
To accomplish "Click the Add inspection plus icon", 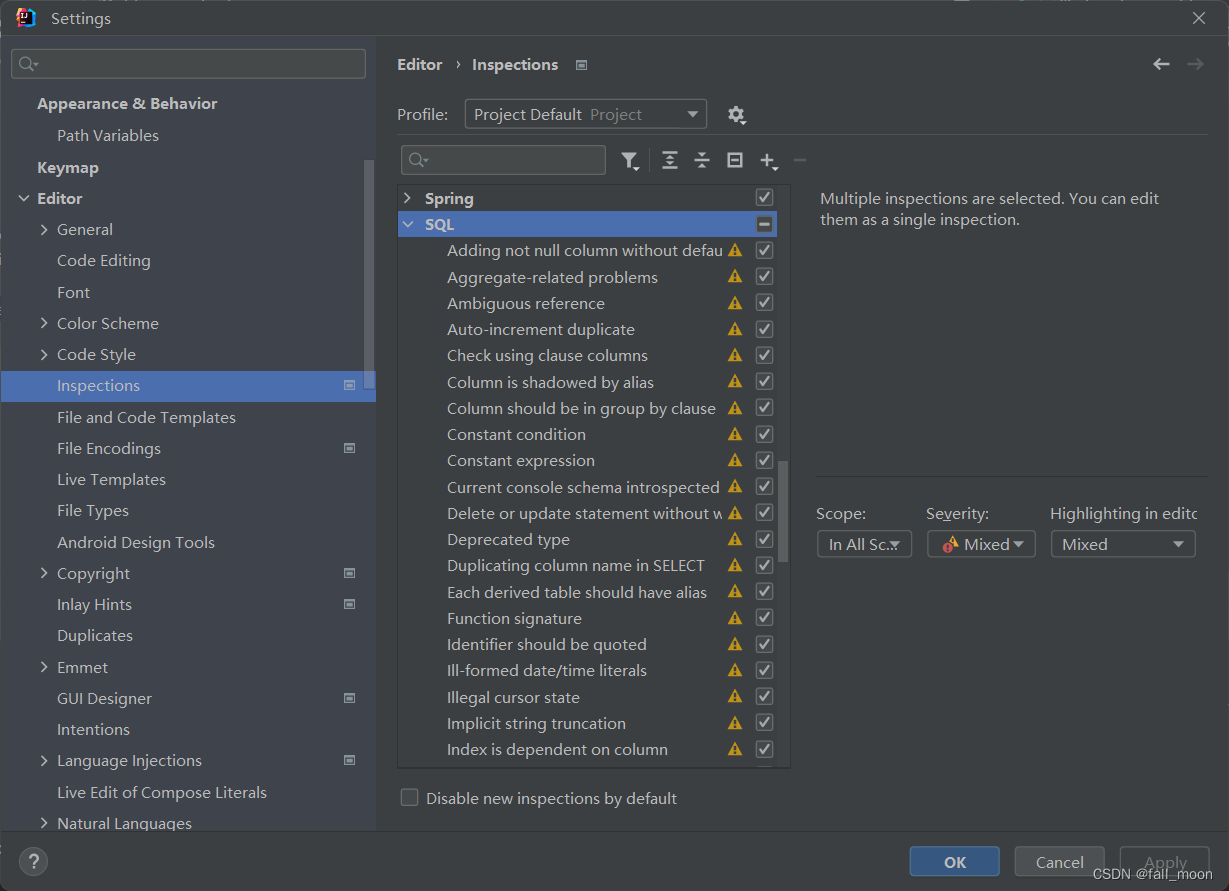I will [x=768, y=161].
